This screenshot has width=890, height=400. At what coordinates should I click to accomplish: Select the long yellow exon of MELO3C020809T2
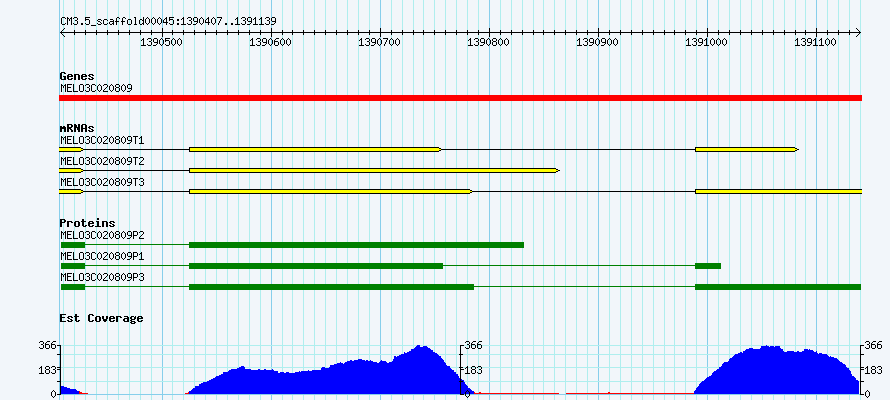pos(375,170)
